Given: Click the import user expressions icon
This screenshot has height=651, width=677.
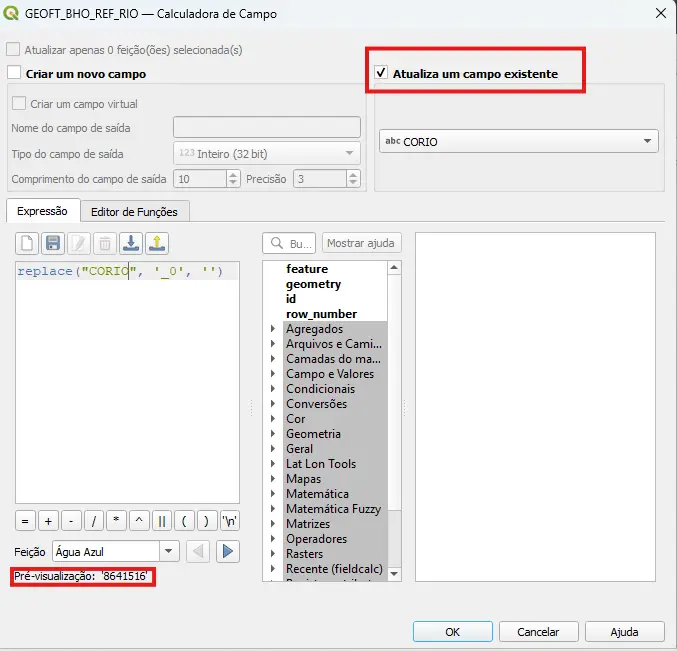Looking at the screenshot, I should pyautogui.click(x=131, y=243).
